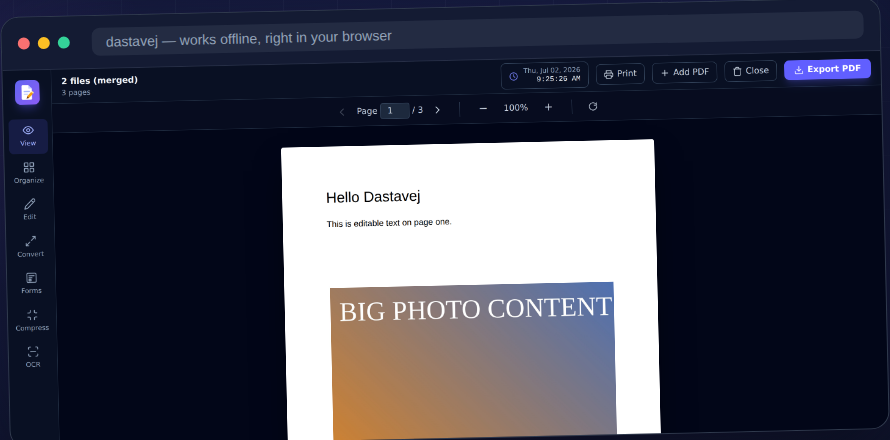
Task: Open the Forms tool
Action: click(32, 283)
